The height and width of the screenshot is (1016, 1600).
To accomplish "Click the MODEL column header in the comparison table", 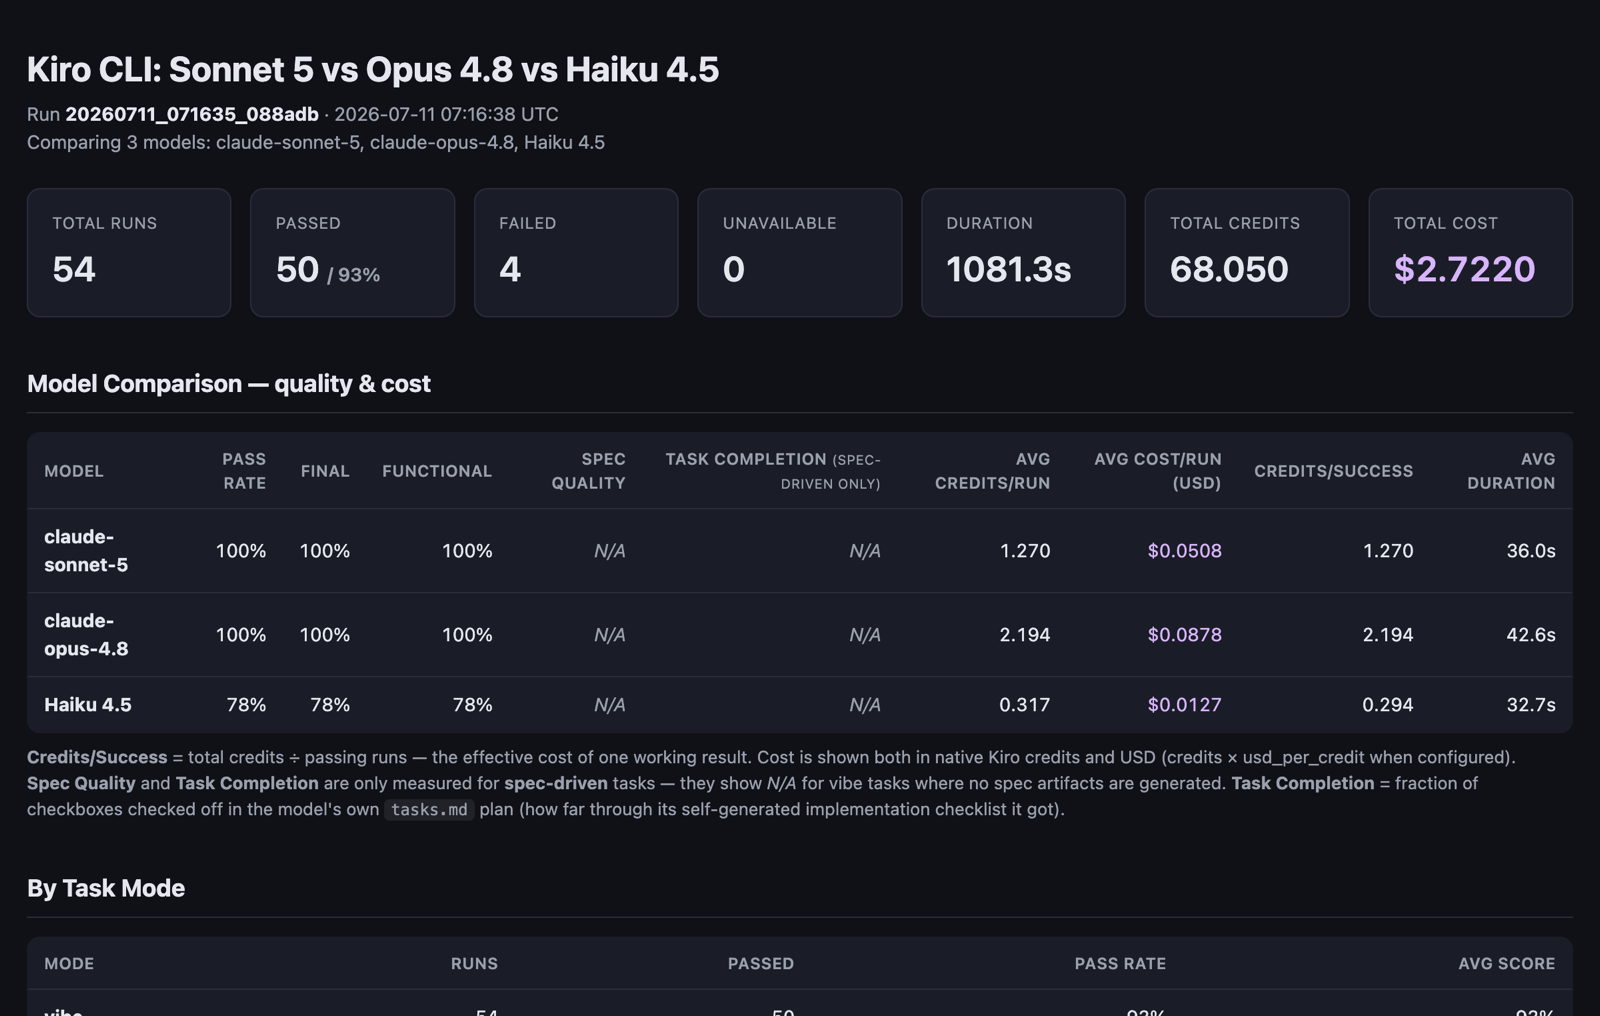I will 74,471.
